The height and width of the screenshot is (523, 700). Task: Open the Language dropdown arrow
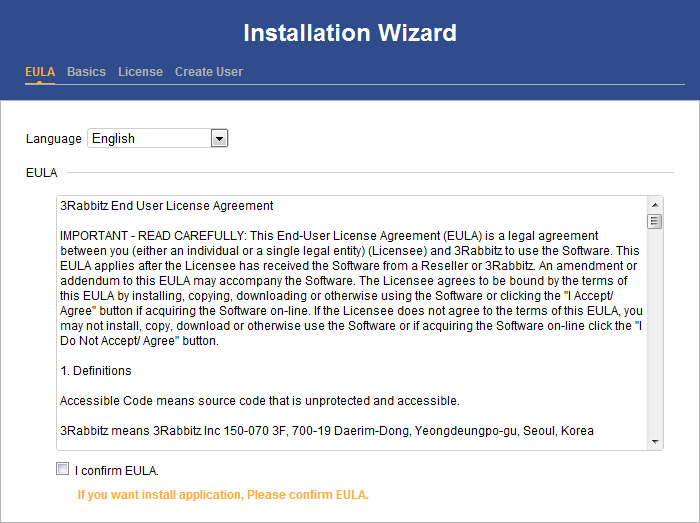pyautogui.click(x=219, y=138)
